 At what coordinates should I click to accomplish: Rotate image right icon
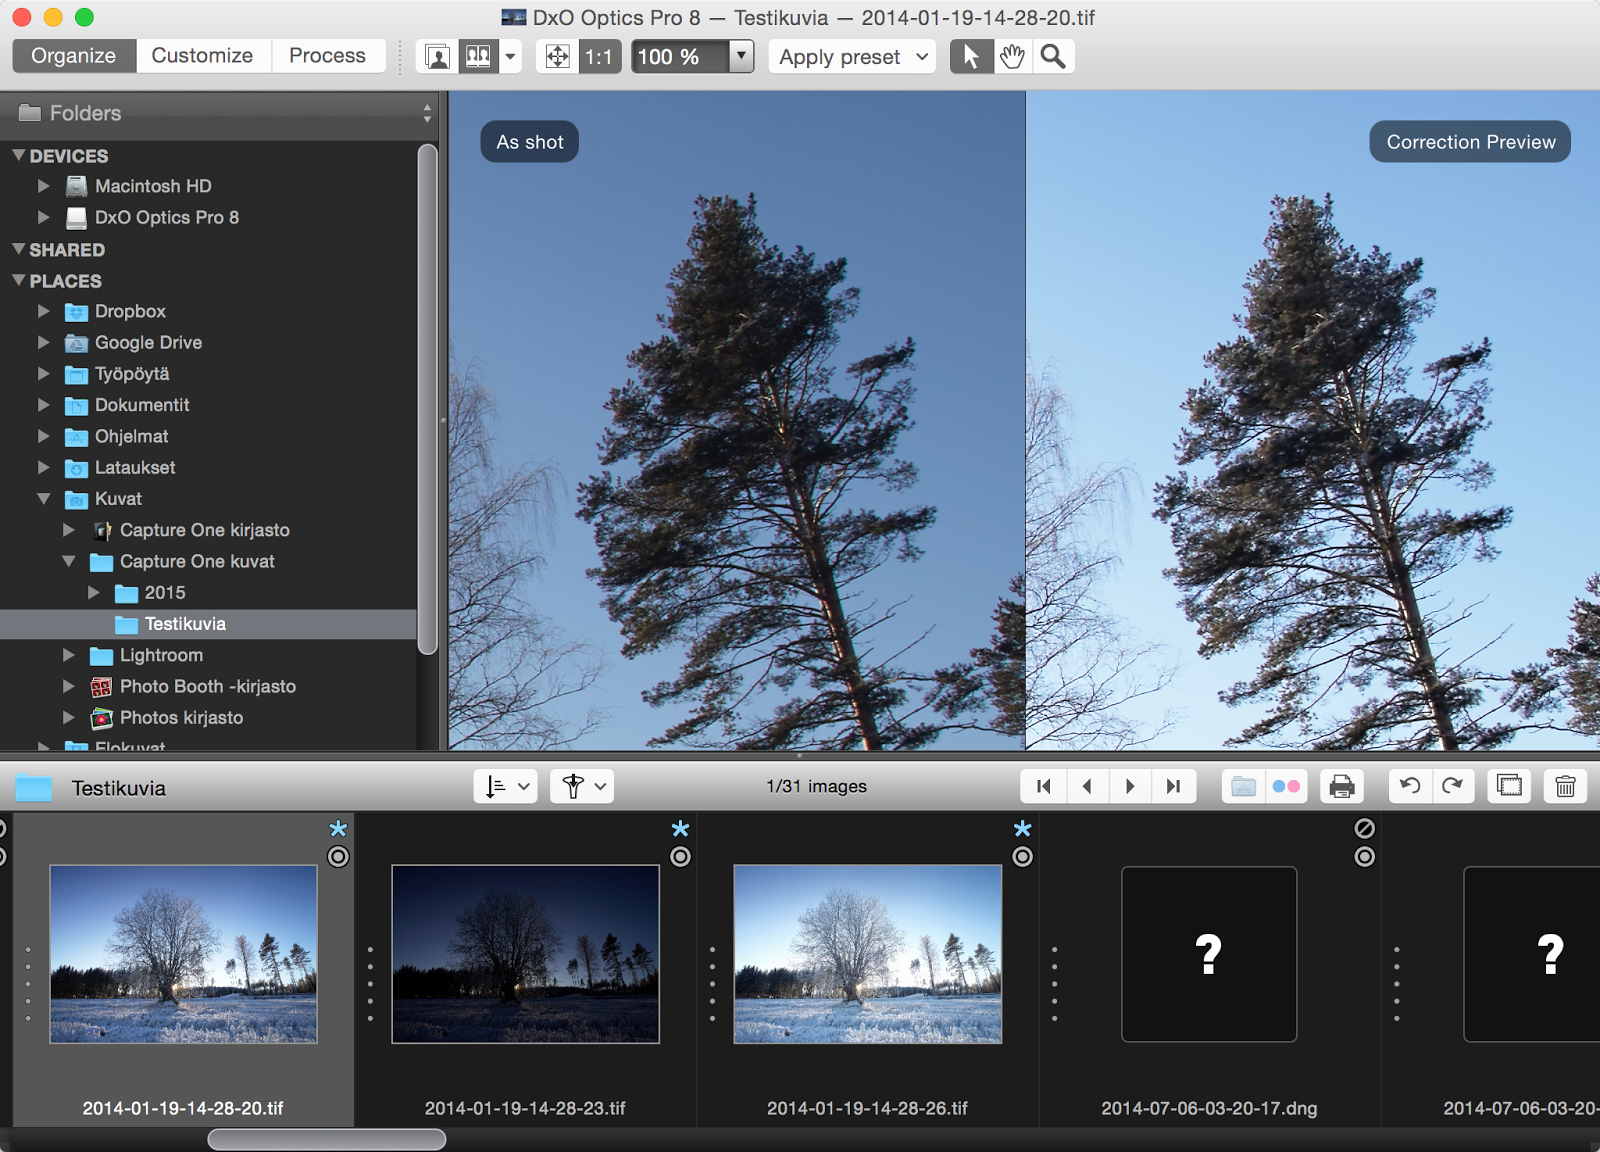click(1453, 787)
